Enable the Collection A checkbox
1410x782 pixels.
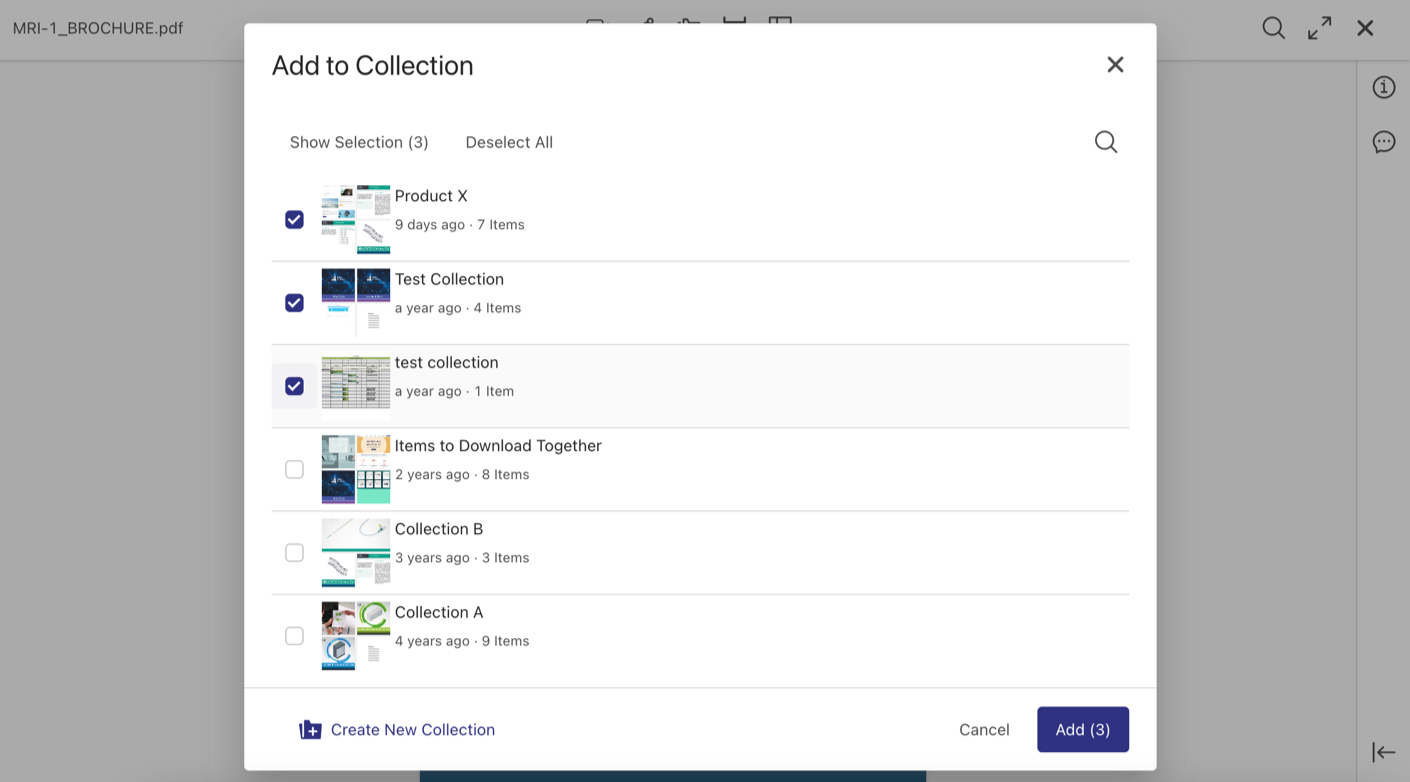[x=294, y=635]
